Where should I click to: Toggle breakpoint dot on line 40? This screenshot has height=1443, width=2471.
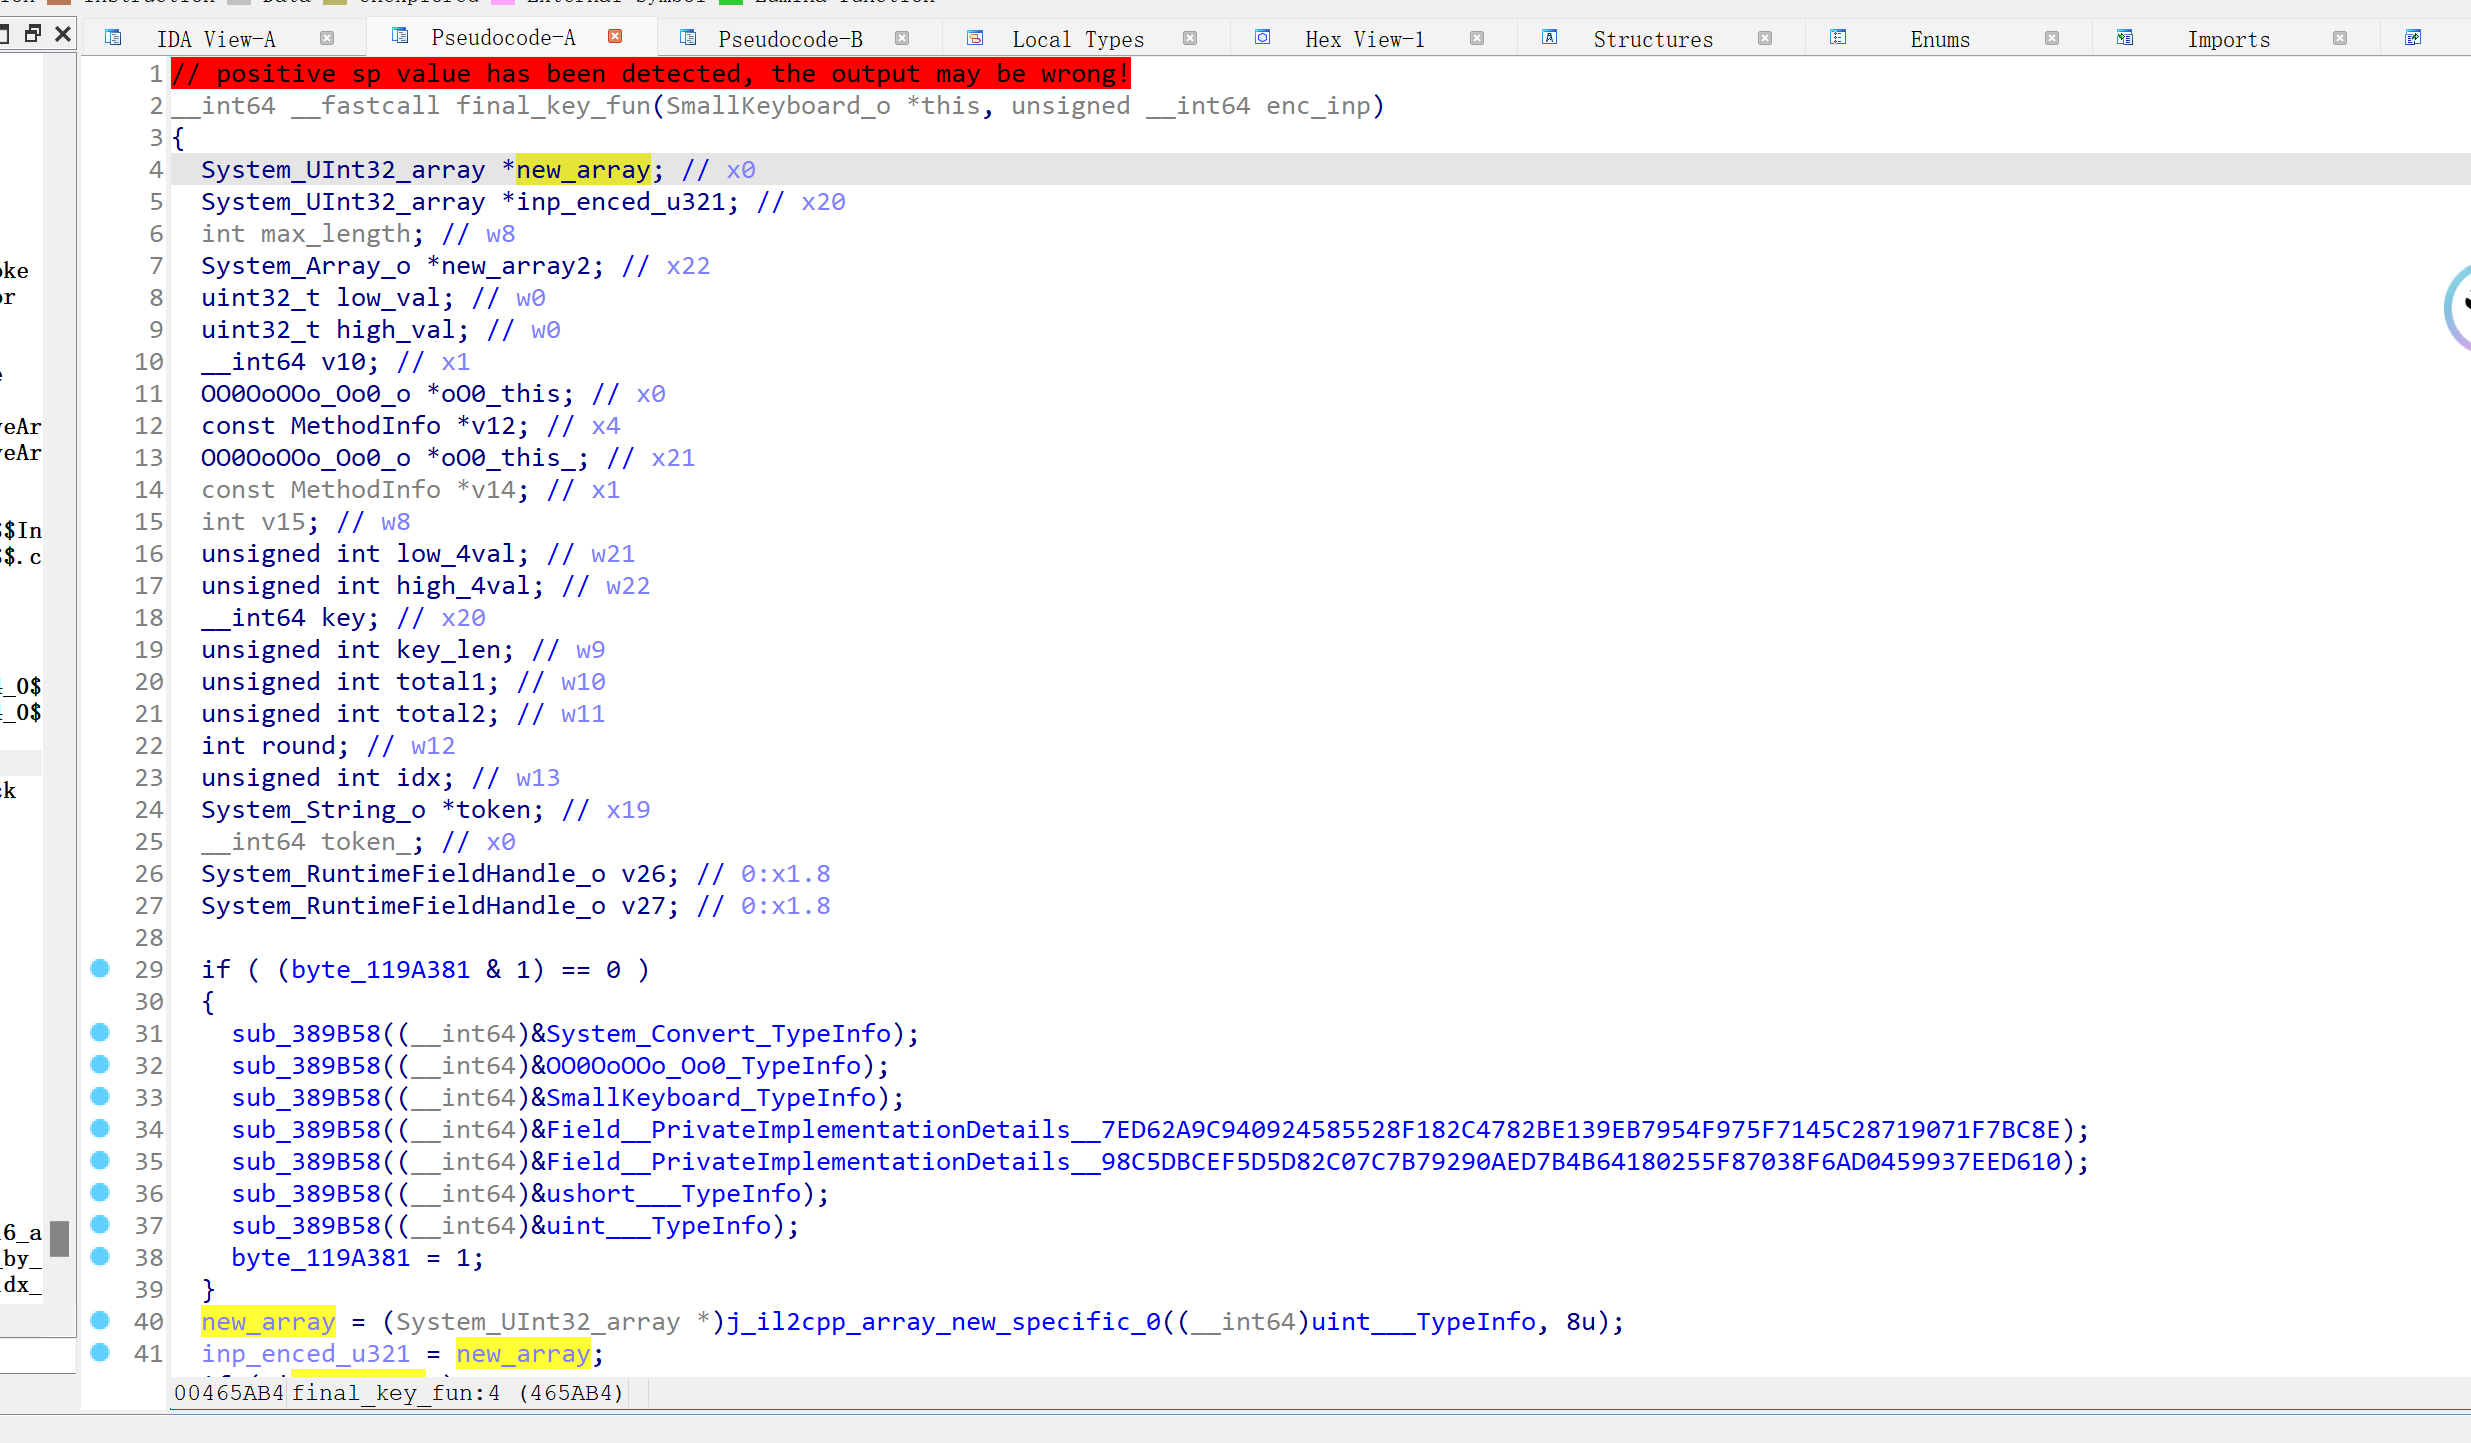100,1320
